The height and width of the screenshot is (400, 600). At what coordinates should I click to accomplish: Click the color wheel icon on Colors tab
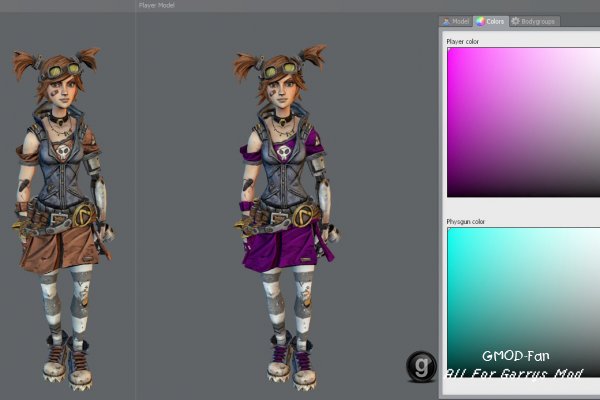[x=480, y=21]
